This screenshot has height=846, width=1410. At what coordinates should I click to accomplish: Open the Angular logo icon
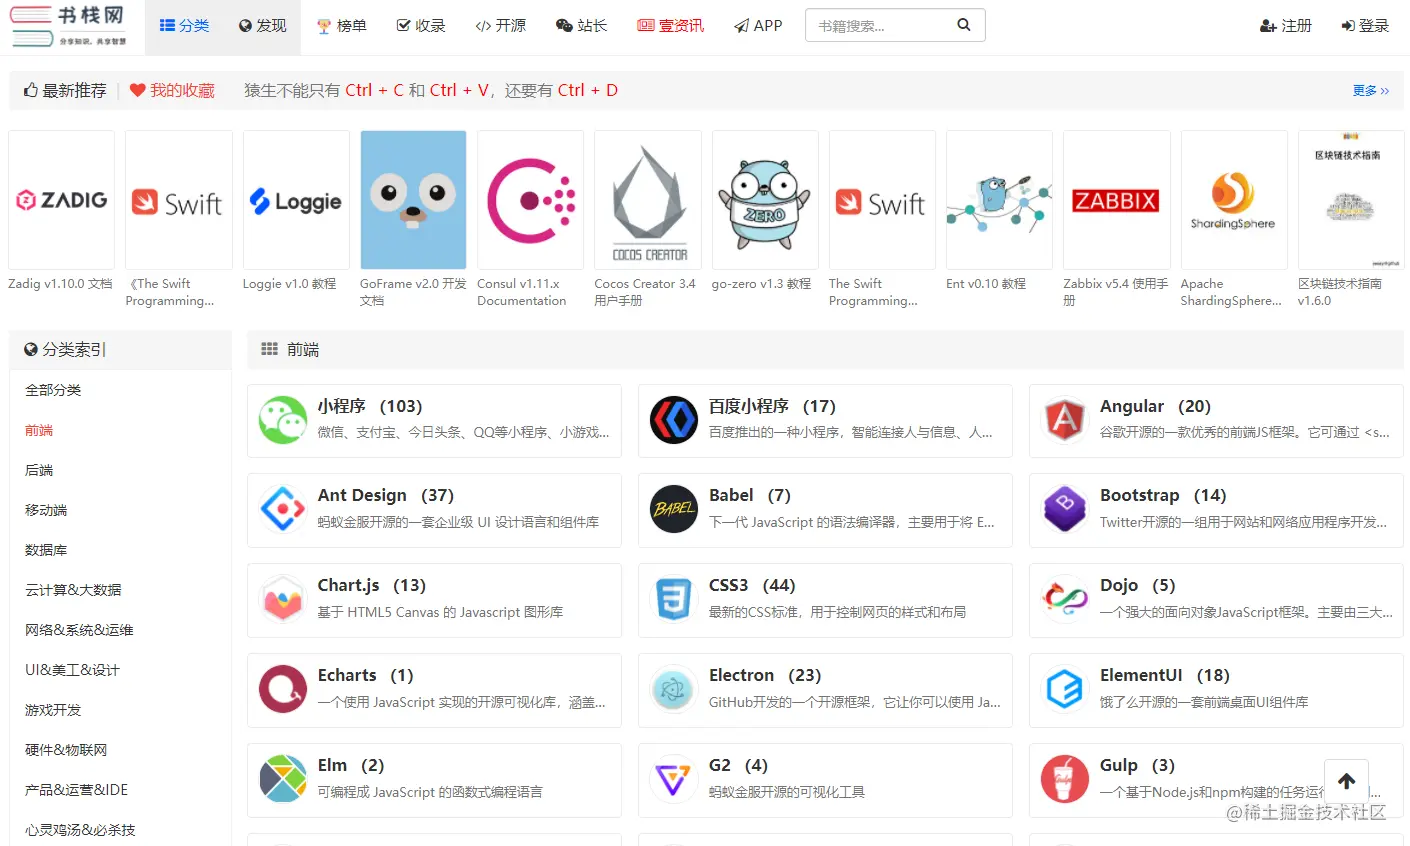[x=1065, y=420]
